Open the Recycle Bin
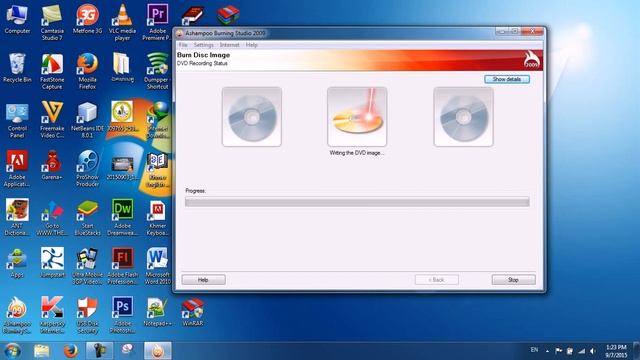640x360 pixels. (x=17, y=68)
